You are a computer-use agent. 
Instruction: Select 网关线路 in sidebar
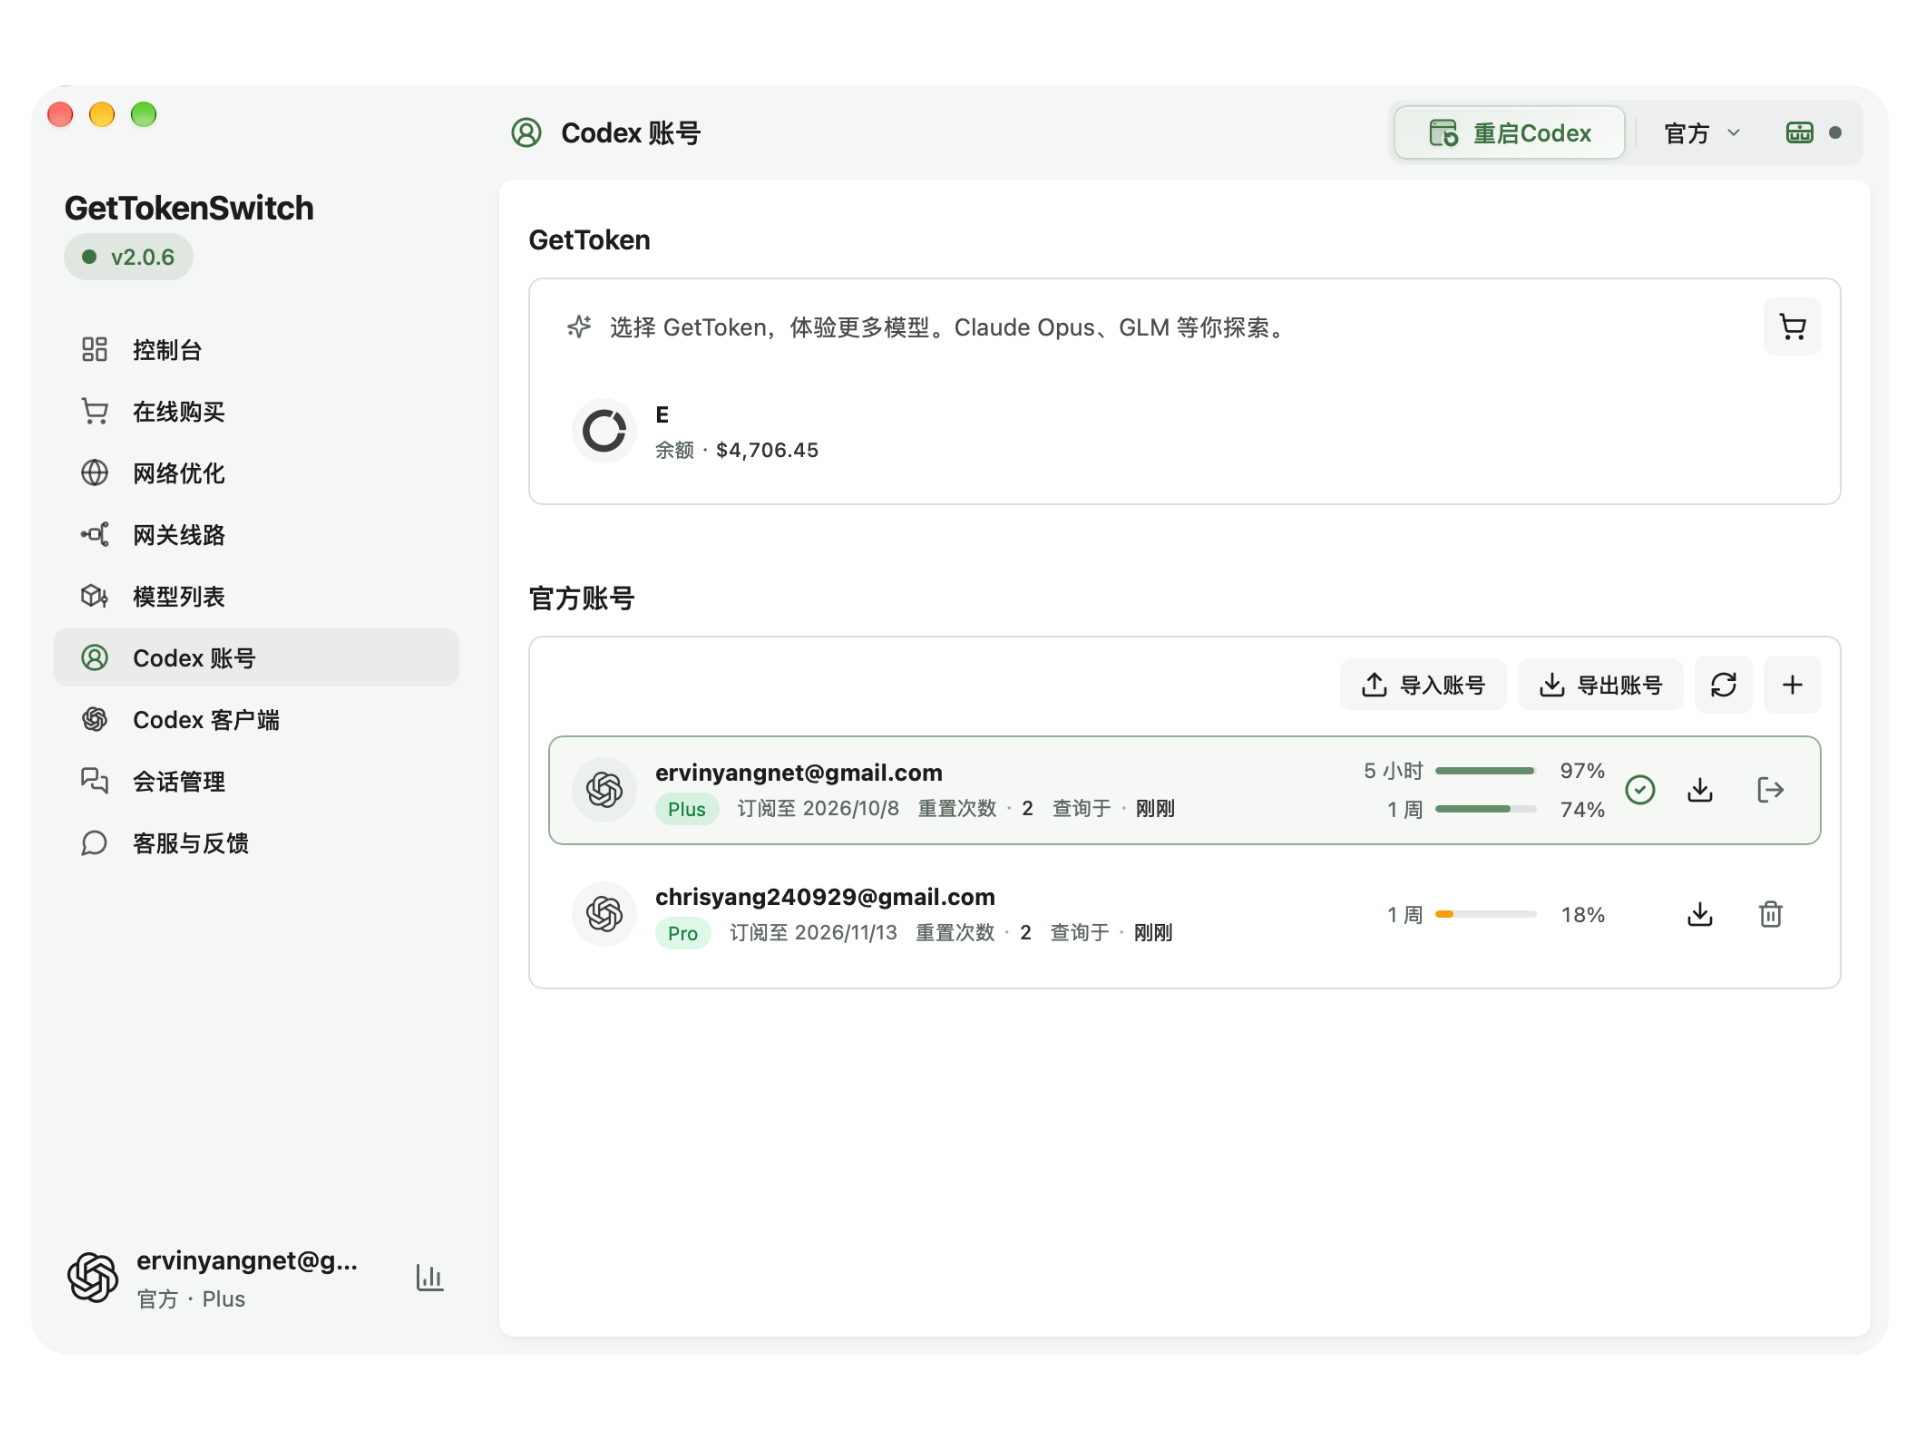[x=256, y=535]
